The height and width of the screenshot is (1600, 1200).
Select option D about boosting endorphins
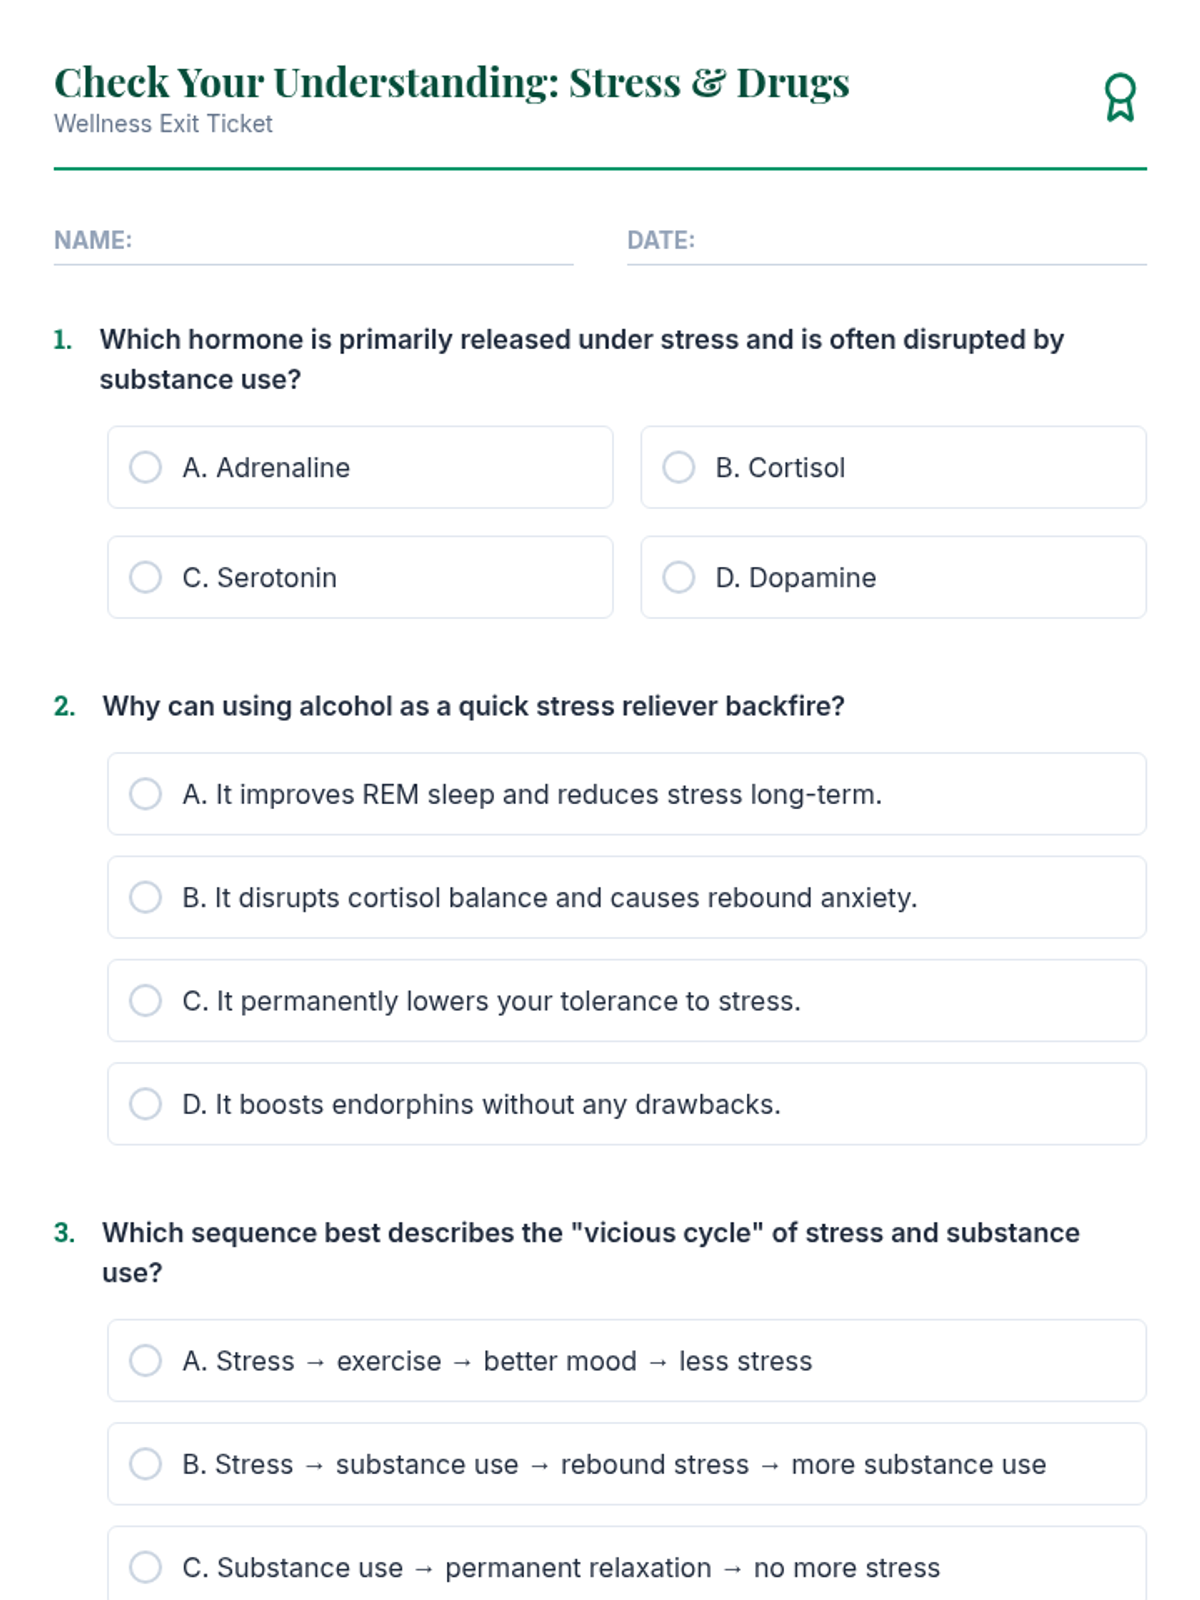627,1104
